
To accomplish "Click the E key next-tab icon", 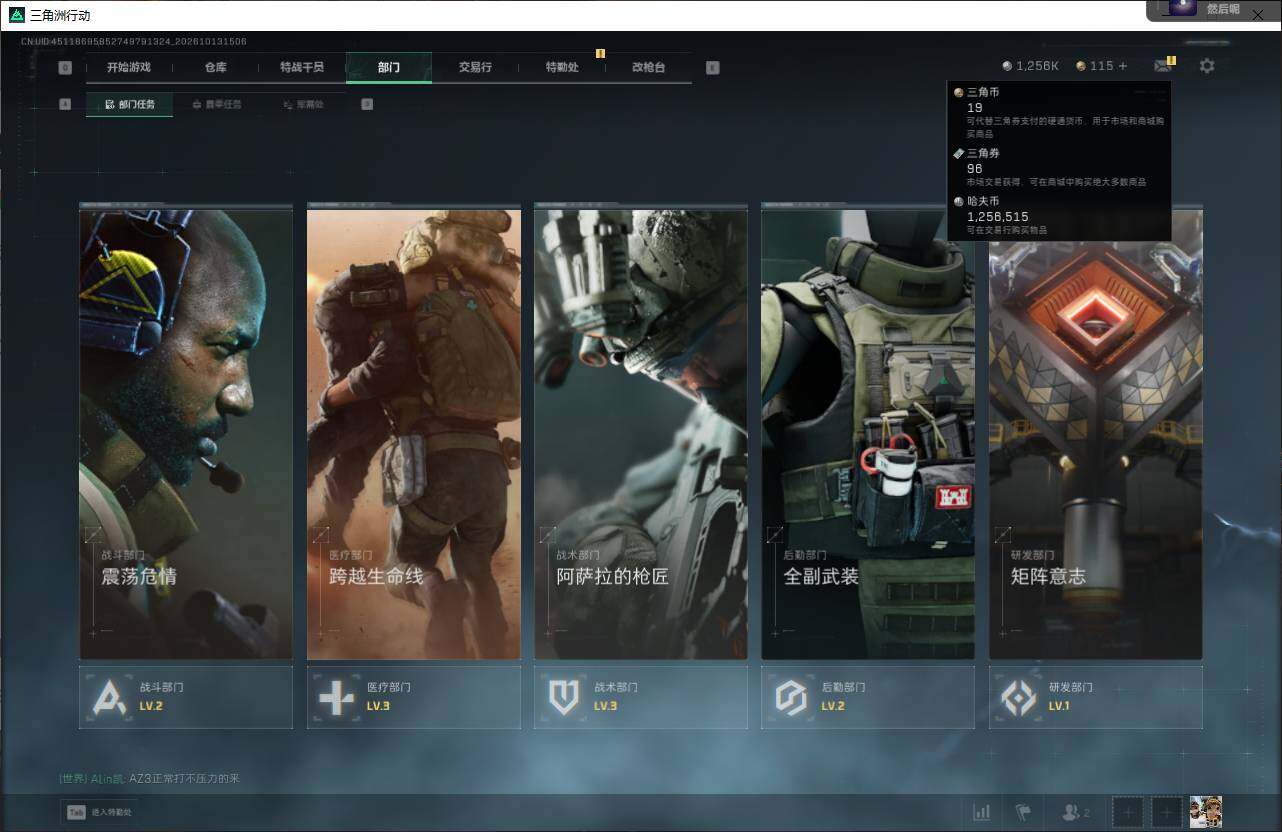I will [712, 68].
